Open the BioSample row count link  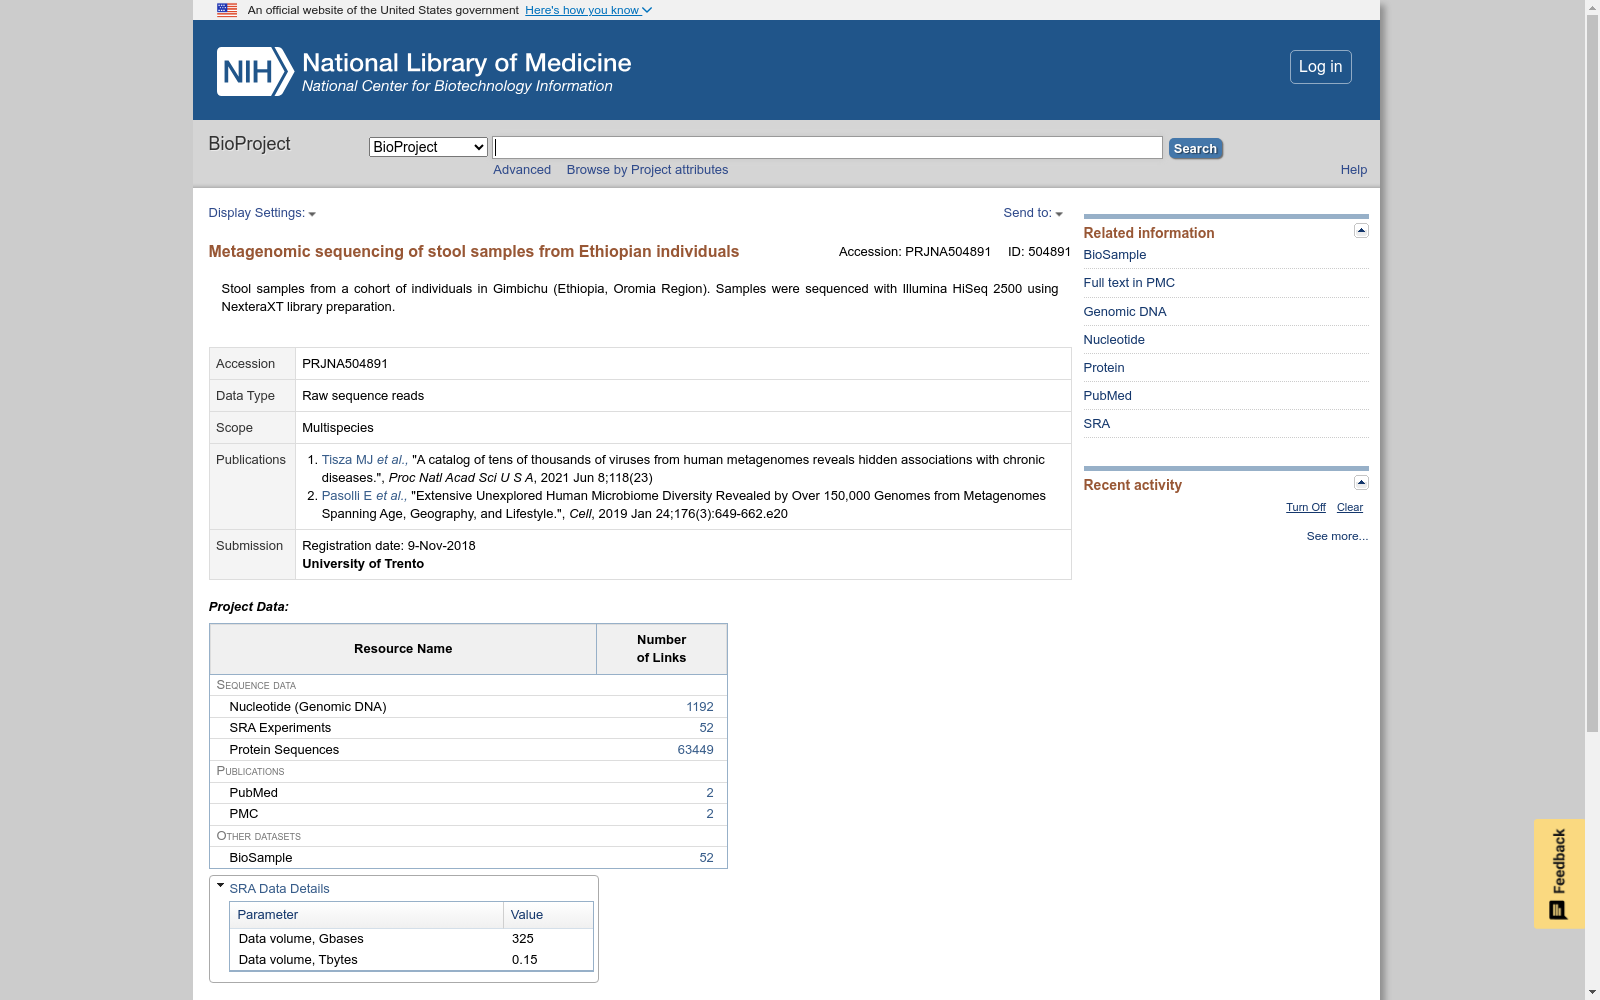click(706, 858)
